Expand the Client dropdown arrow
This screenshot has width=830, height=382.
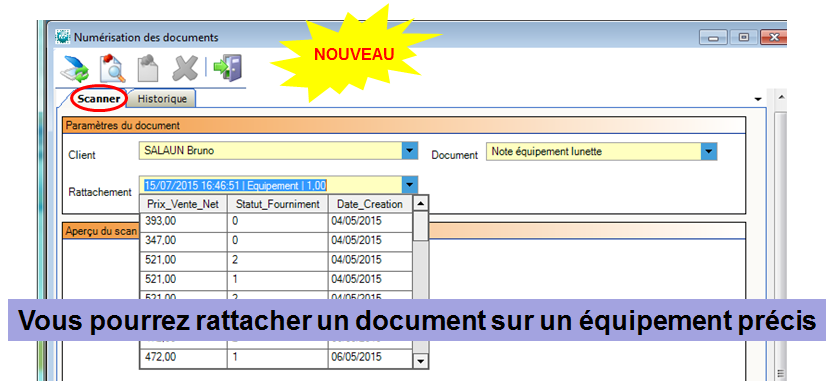click(409, 151)
